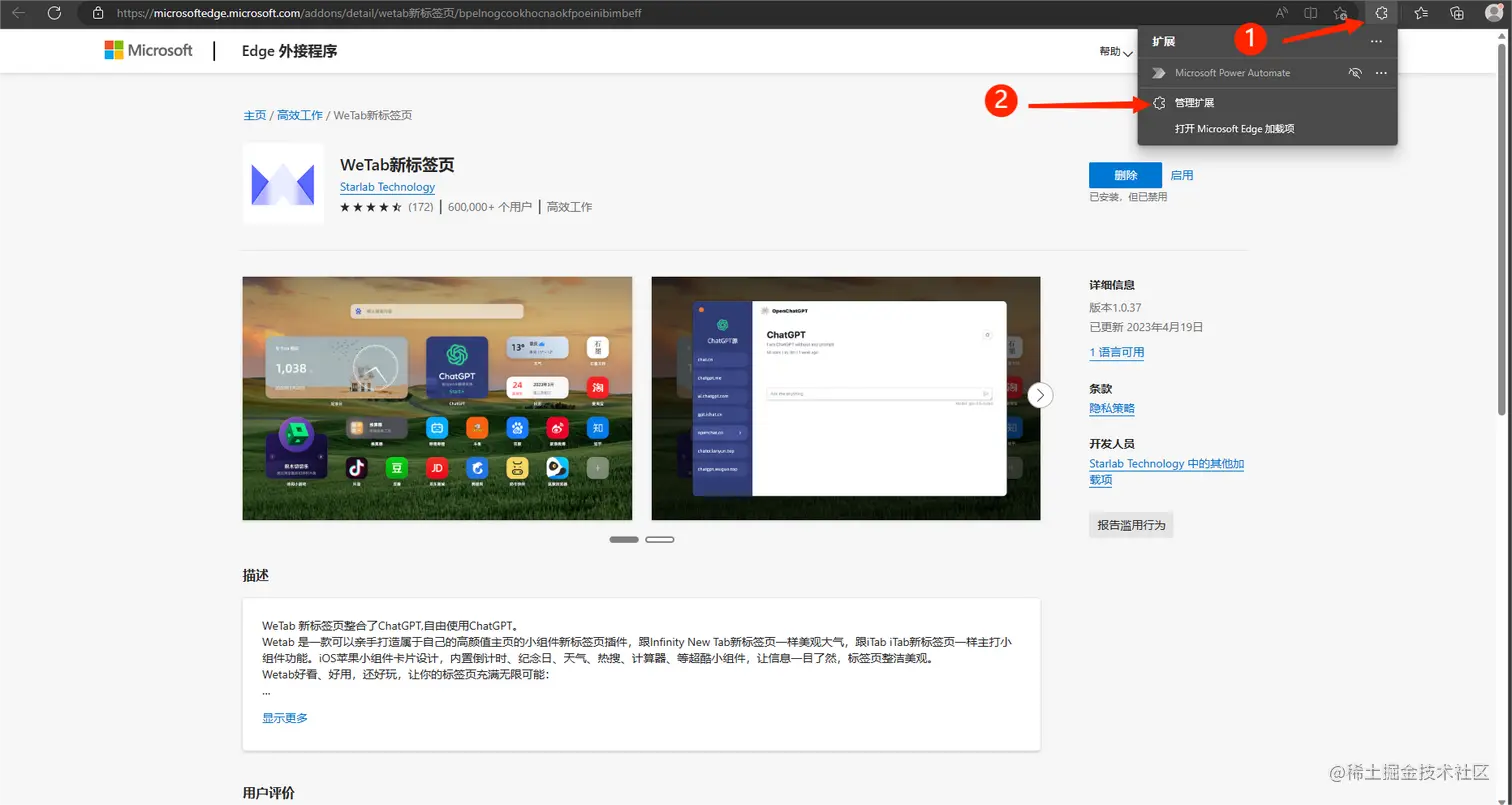Click the address bar URL field
Image resolution: width=1512 pixels, height=805 pixels.
click(x=378, y=14)
